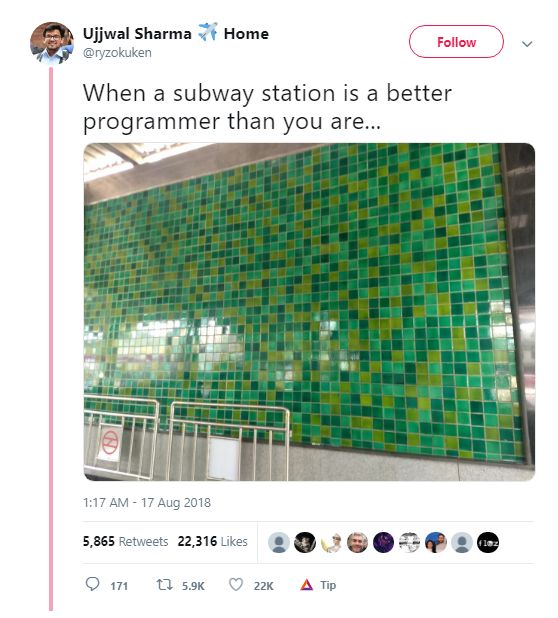Click the Brave Tip triangle icon

[307, 585]
